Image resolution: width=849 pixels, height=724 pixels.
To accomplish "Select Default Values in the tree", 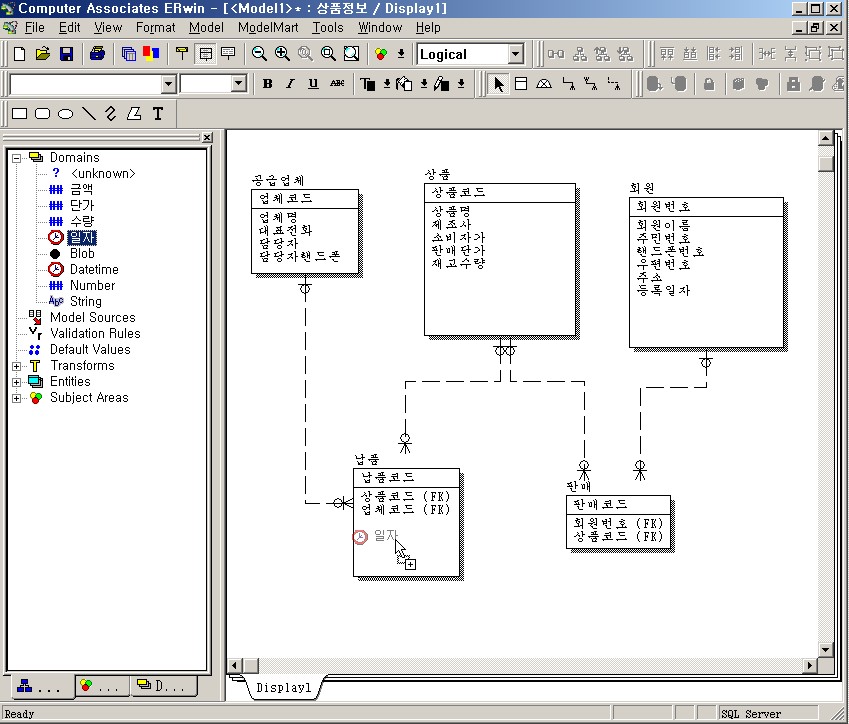I will (x=90, y=350).
